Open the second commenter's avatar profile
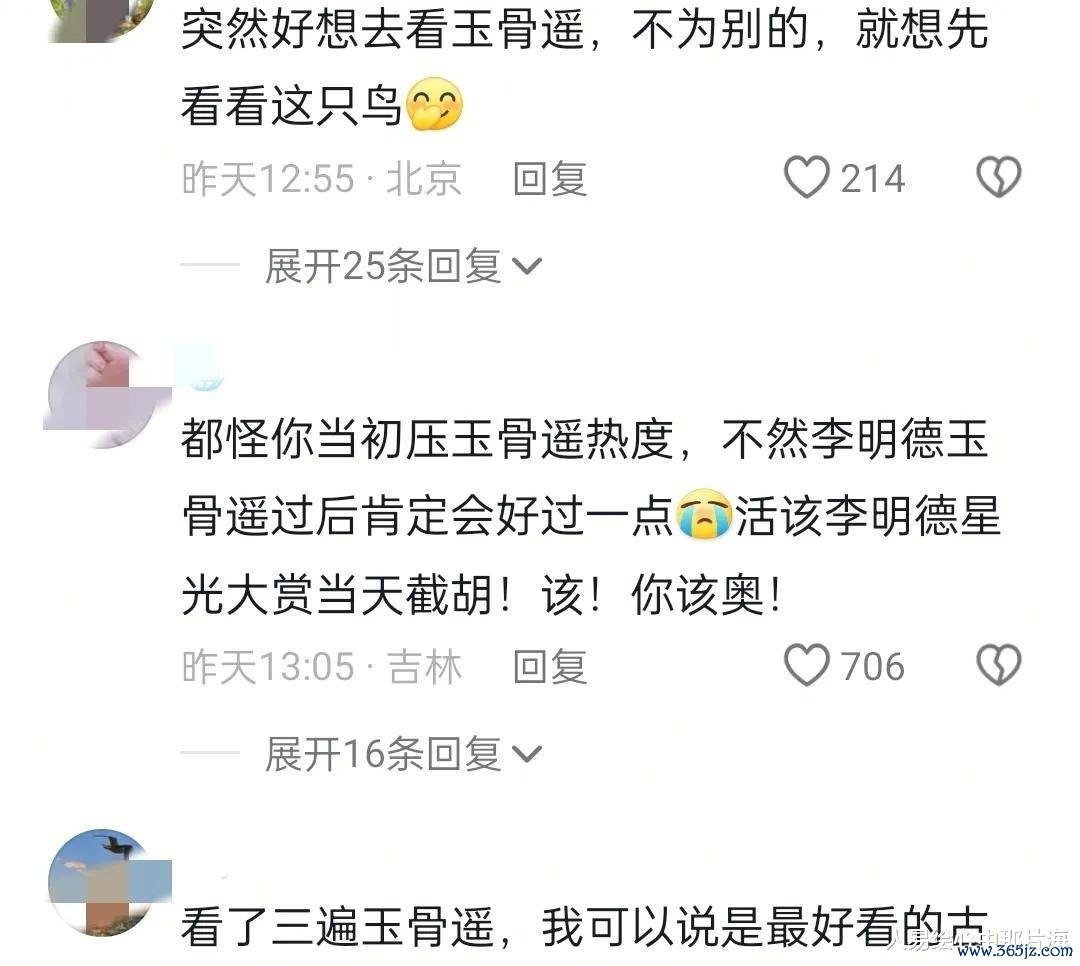The image size is (1080, 966). coord(103,395)
